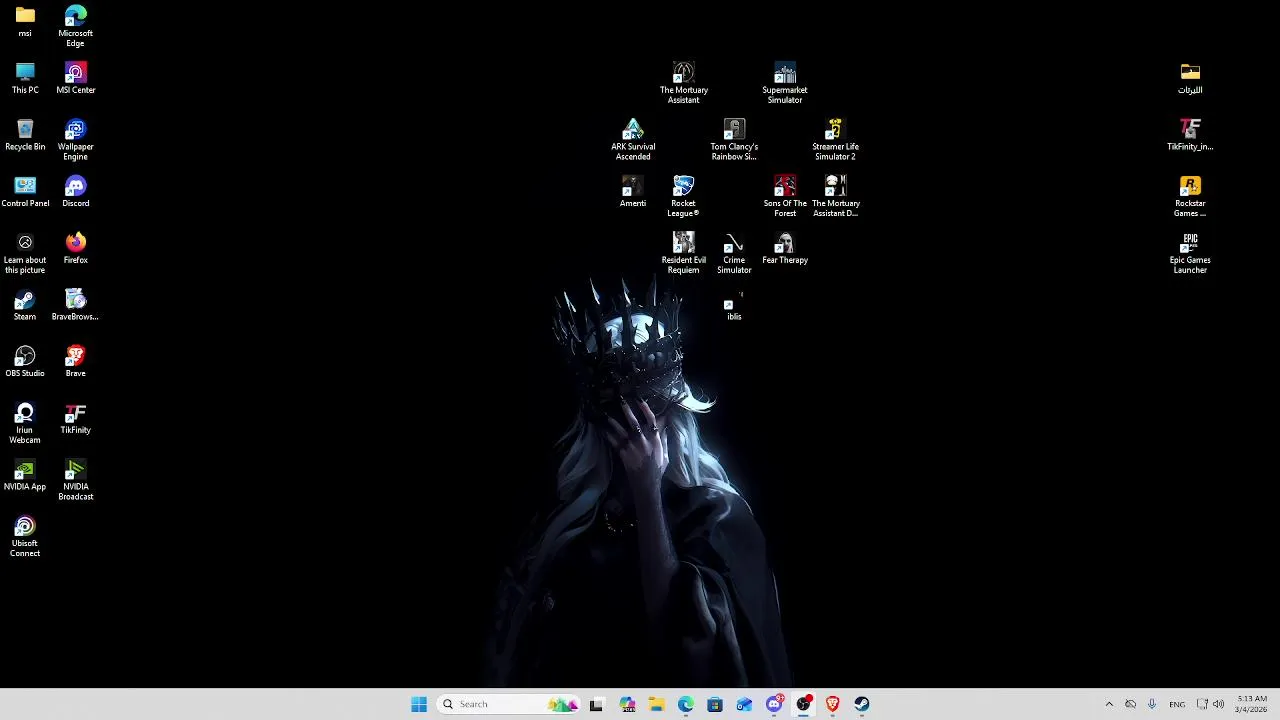Launch the Discord desktop shortcut

(75, 192)
